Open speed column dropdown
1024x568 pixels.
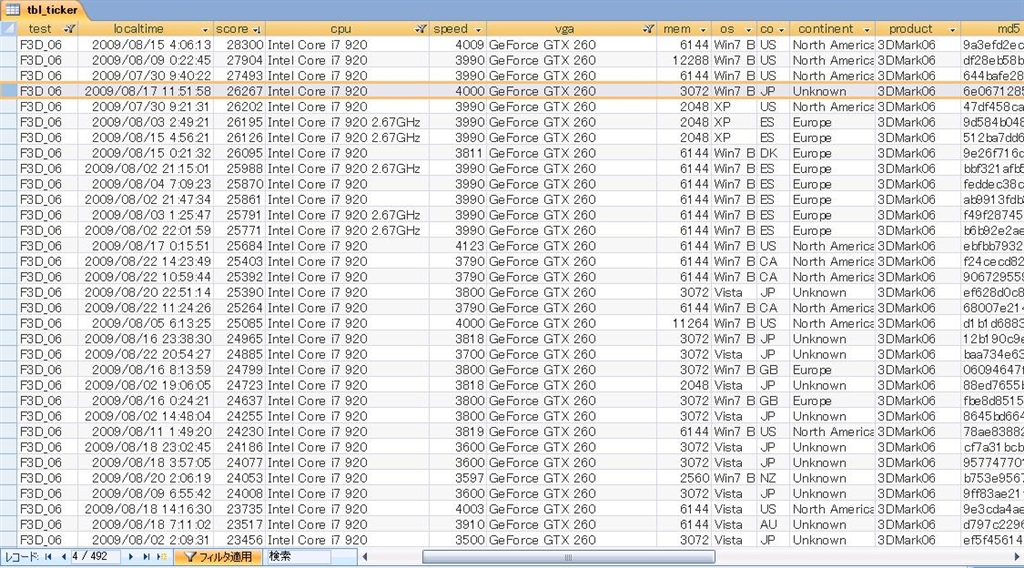coord(479,29)
